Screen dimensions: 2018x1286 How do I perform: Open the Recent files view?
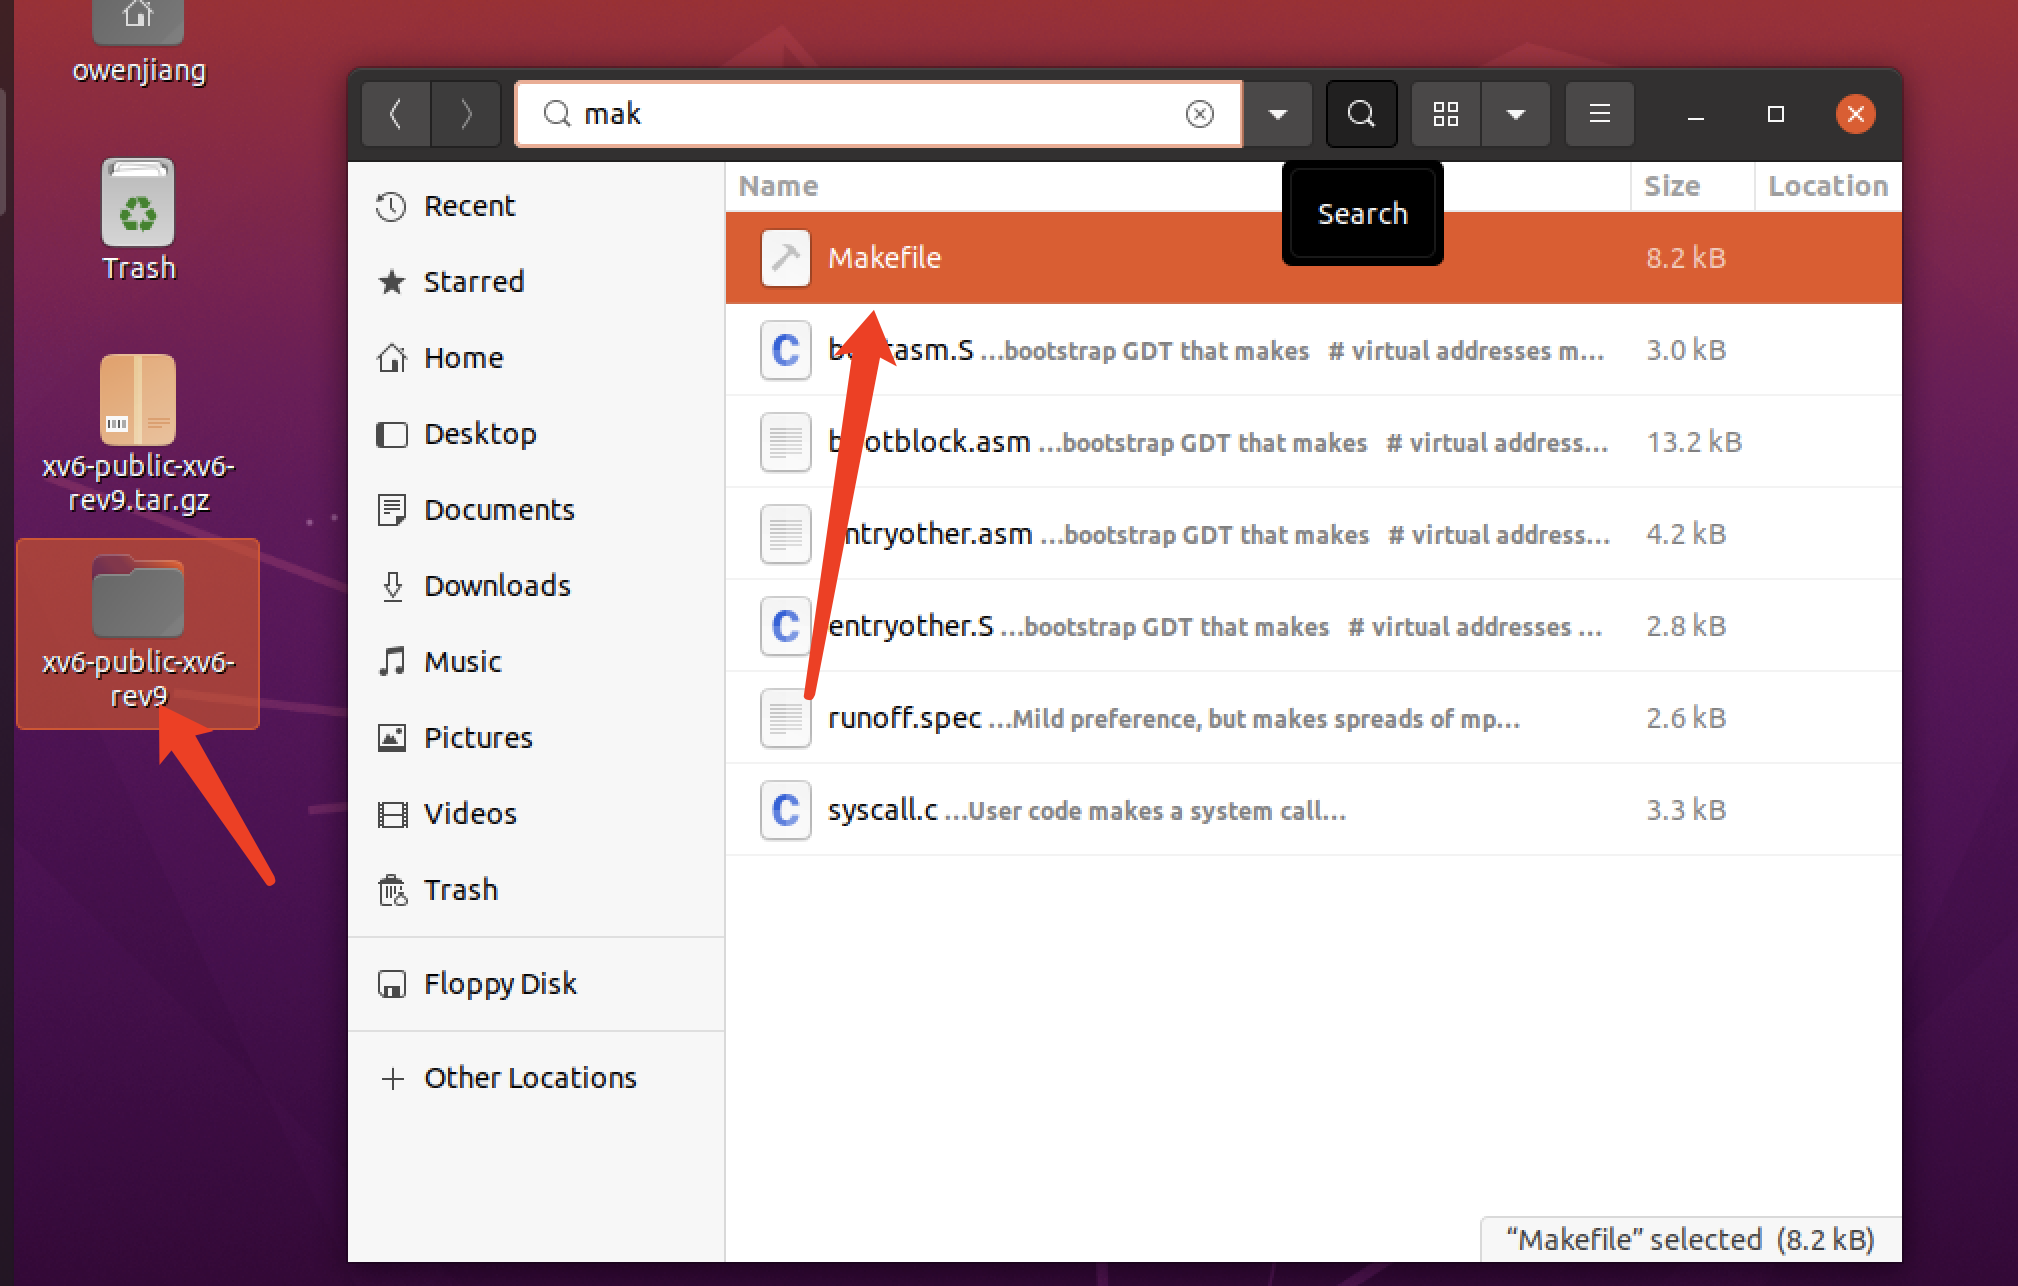coord(468,205)
